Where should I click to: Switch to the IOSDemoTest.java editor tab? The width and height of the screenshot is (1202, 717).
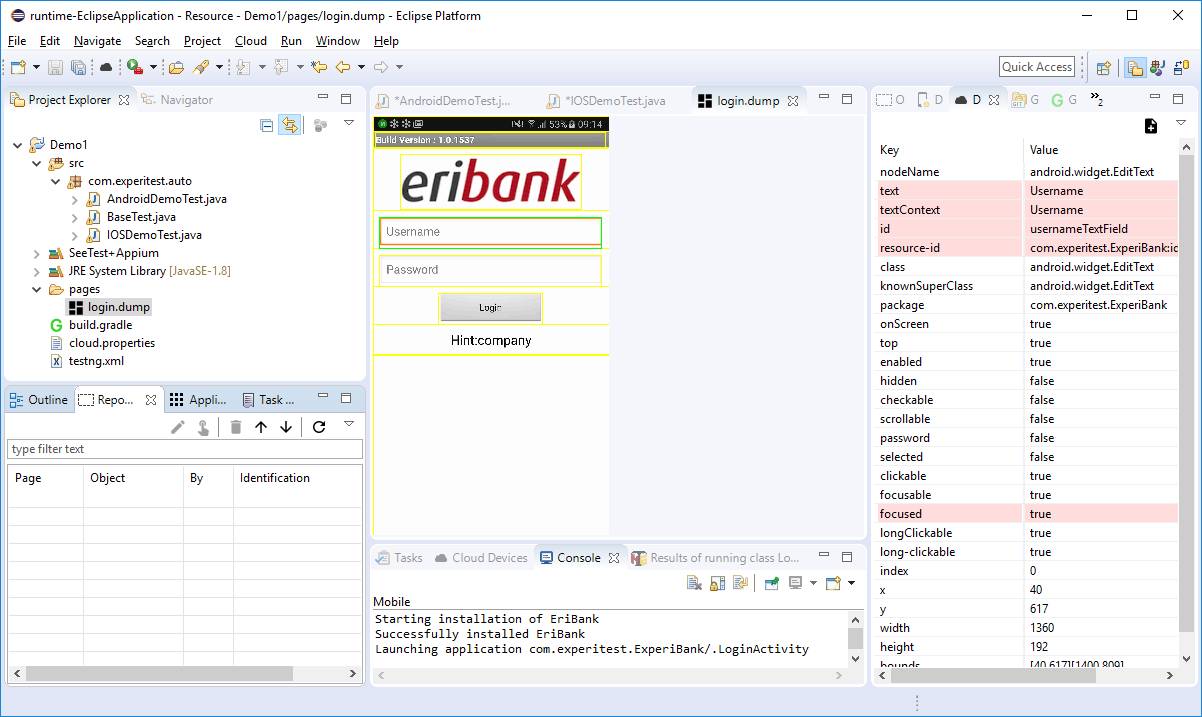coord(606,101)
